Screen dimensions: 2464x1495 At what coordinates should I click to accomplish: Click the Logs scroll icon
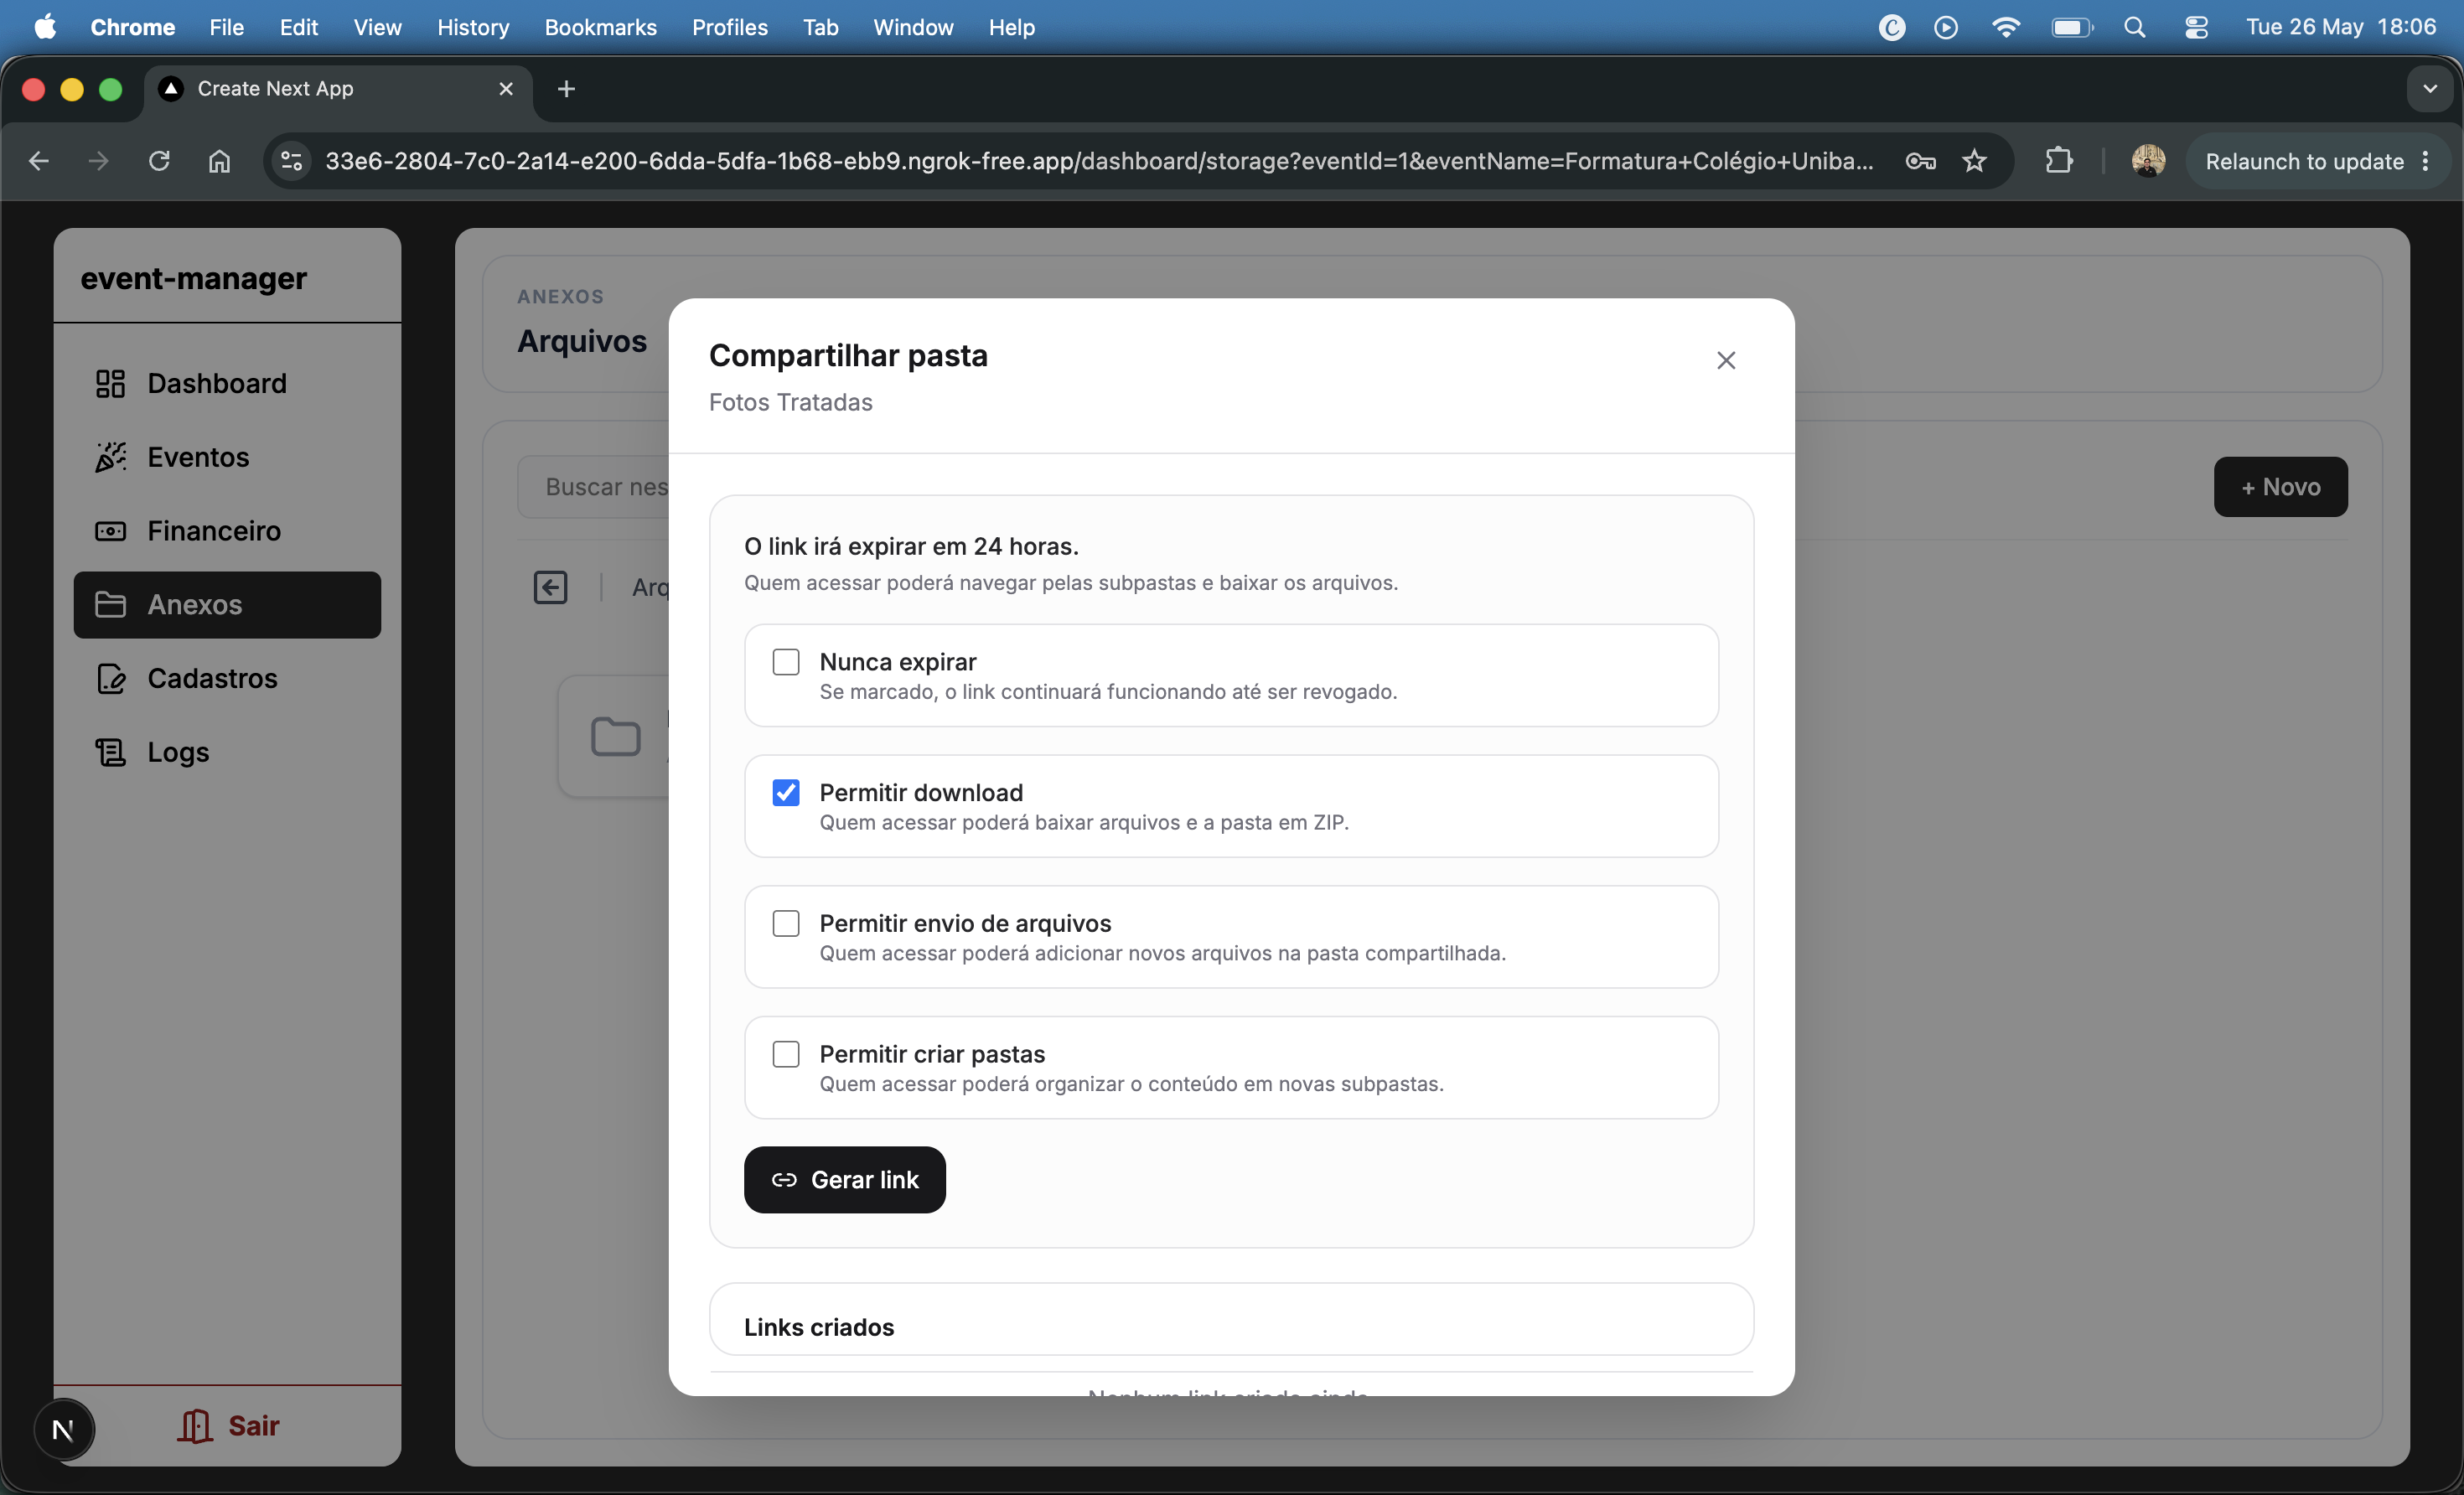point(110,752)
